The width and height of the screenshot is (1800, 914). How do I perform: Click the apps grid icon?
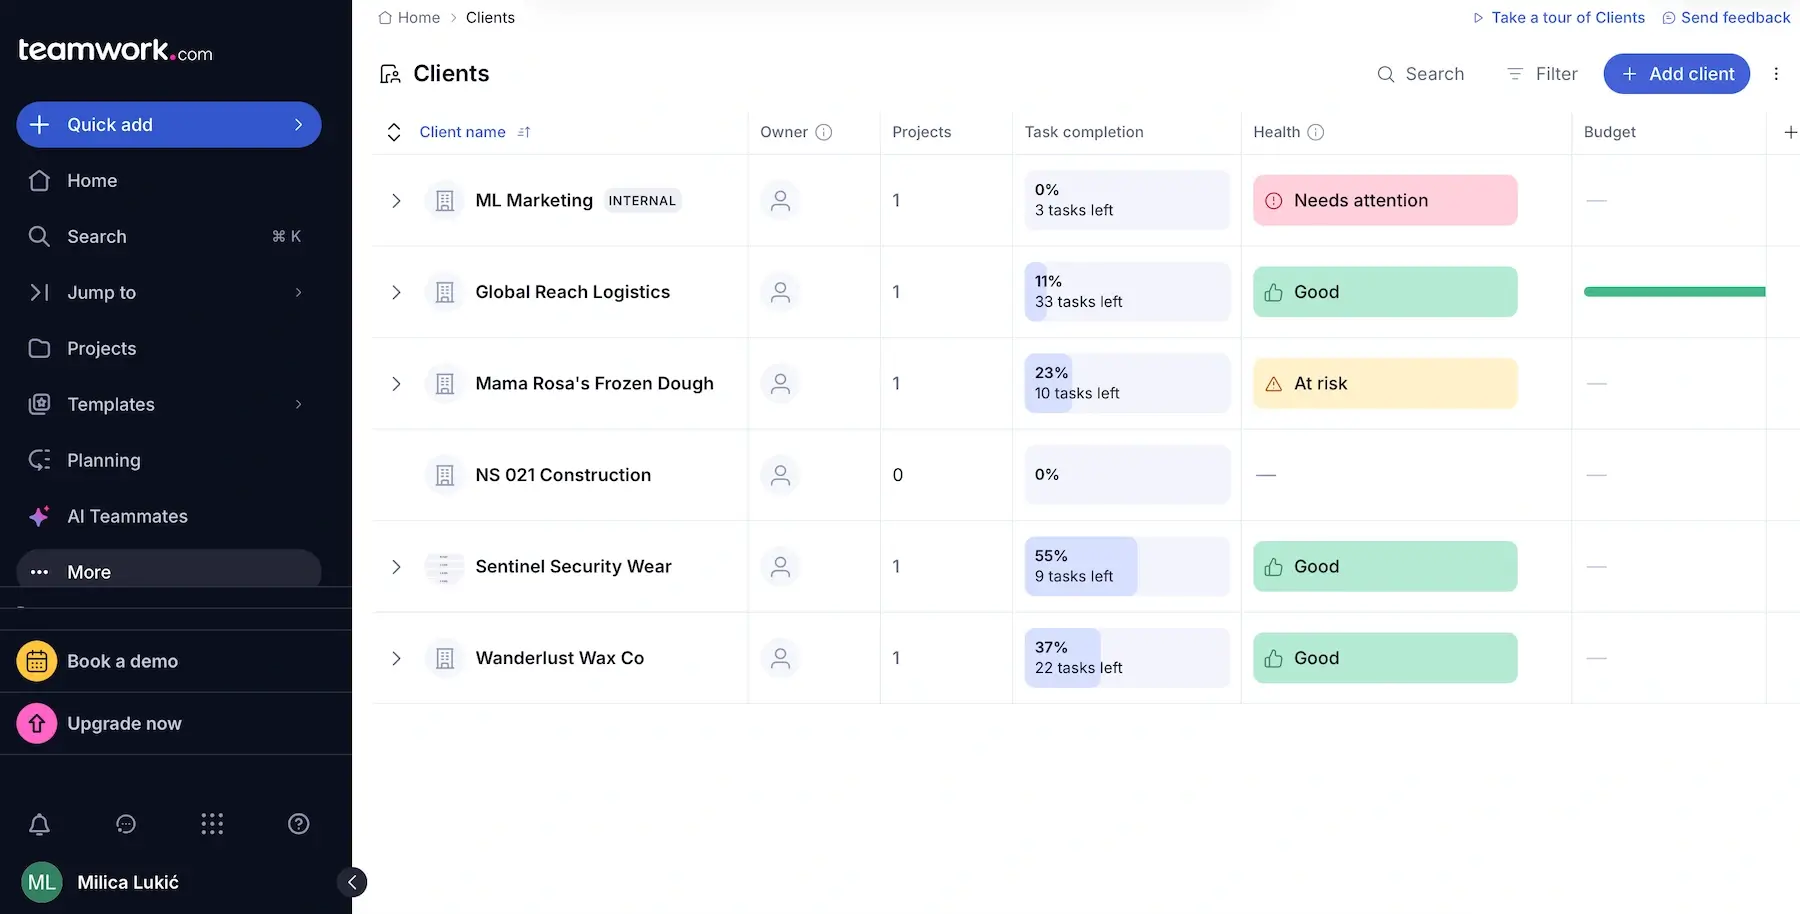point(211,824)
